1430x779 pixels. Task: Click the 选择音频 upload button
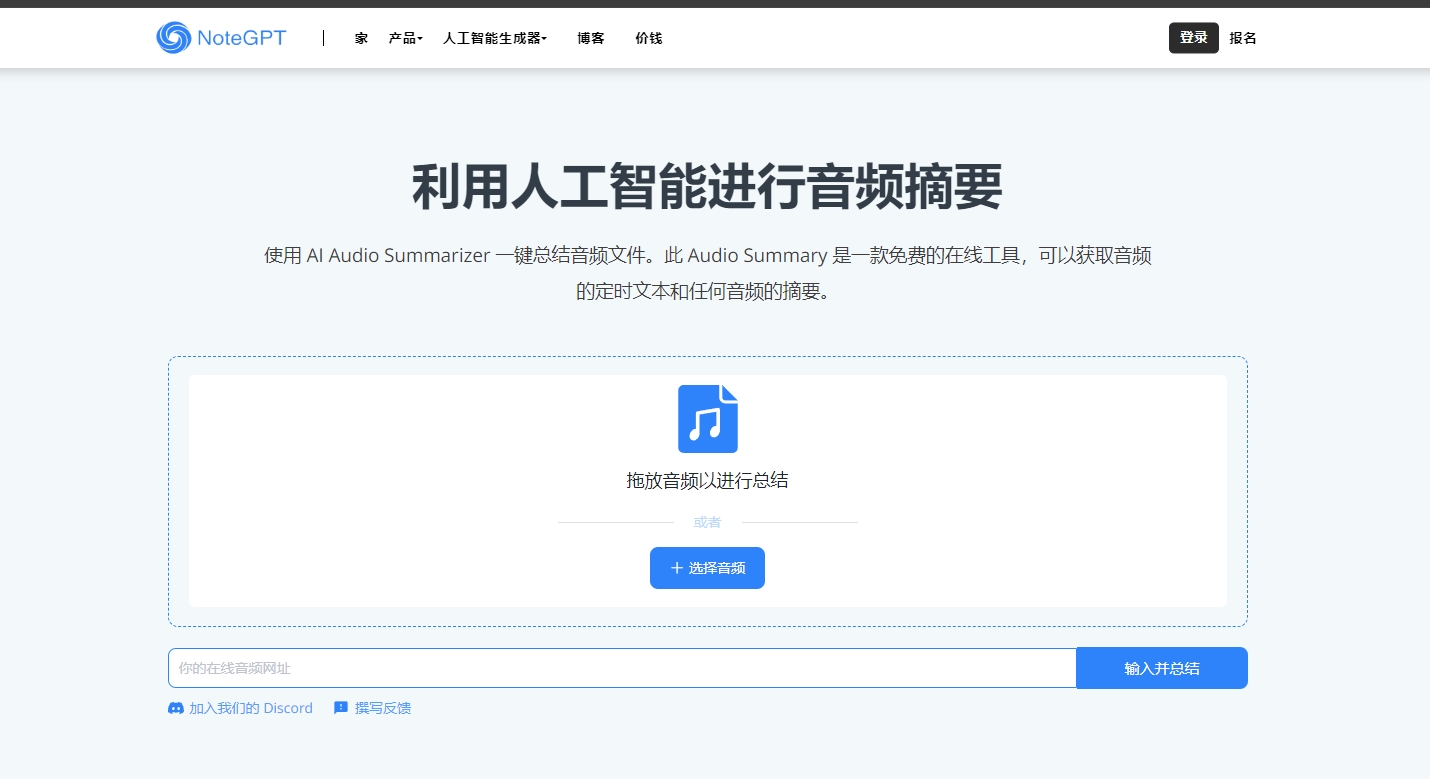click(707, 568)
